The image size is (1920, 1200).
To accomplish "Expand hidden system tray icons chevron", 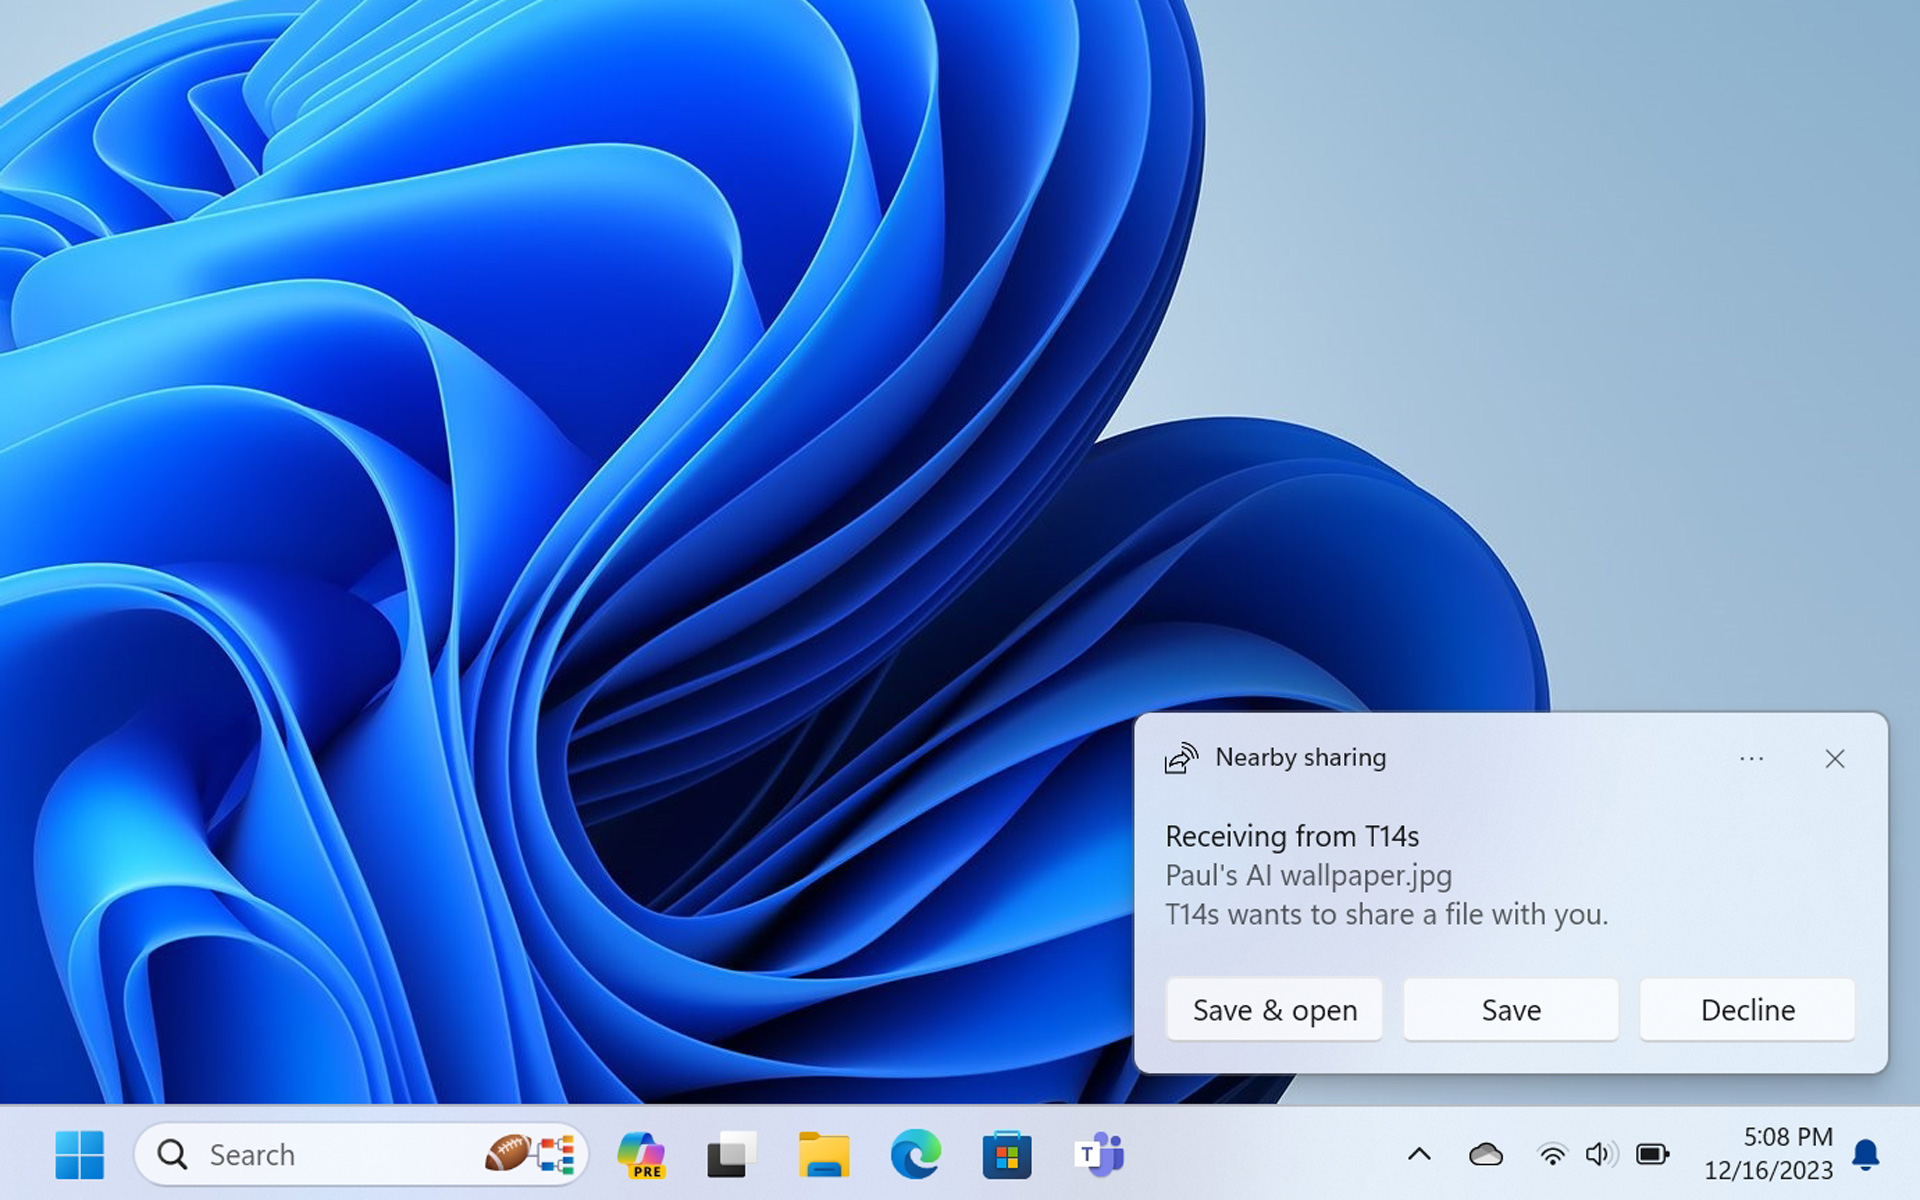I will click(1419, 1155).
